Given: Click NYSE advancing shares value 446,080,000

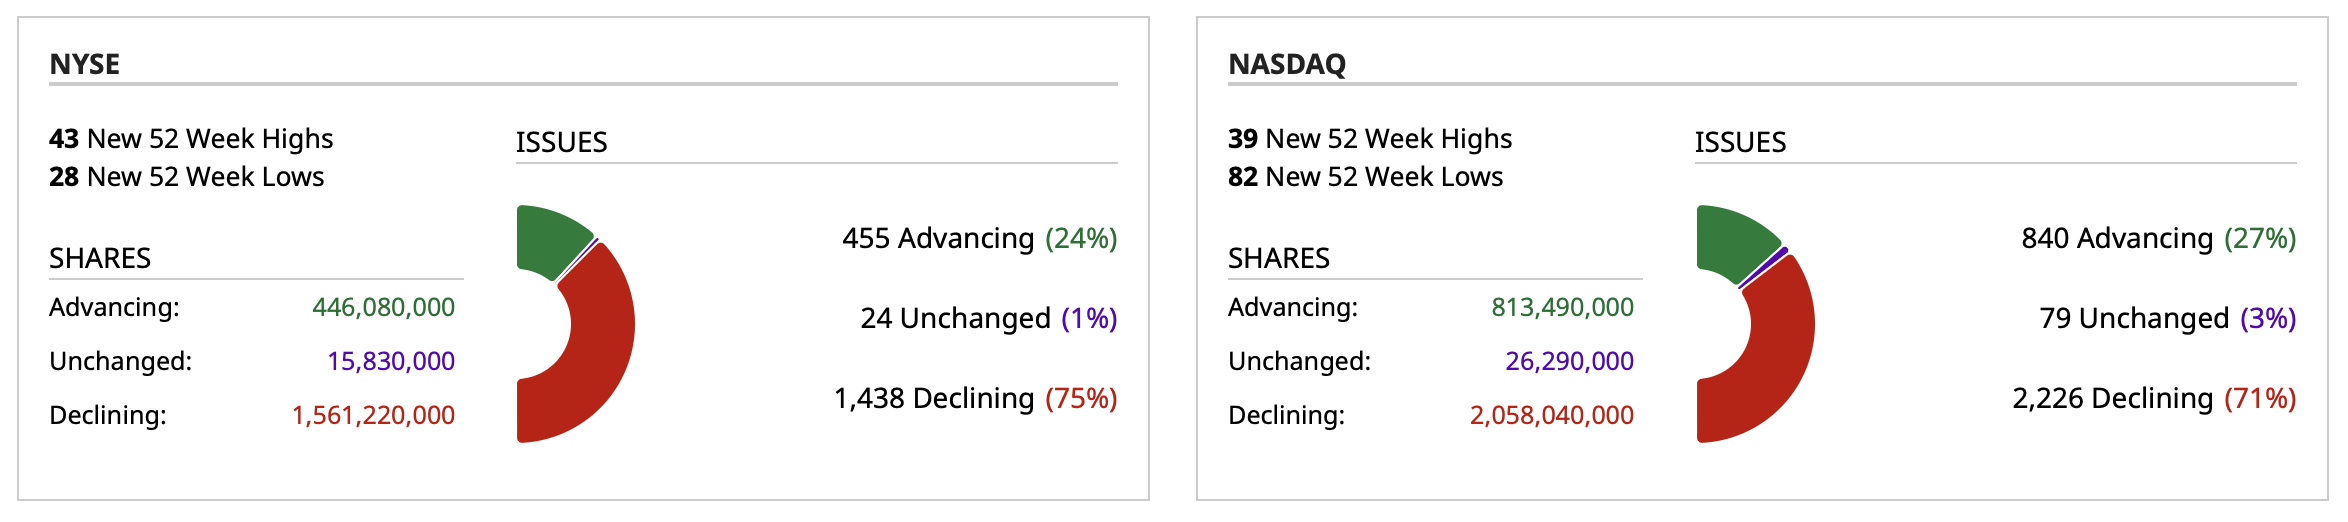Looking at the screenshot, I should pyautogui.click(x=383, y=307).
